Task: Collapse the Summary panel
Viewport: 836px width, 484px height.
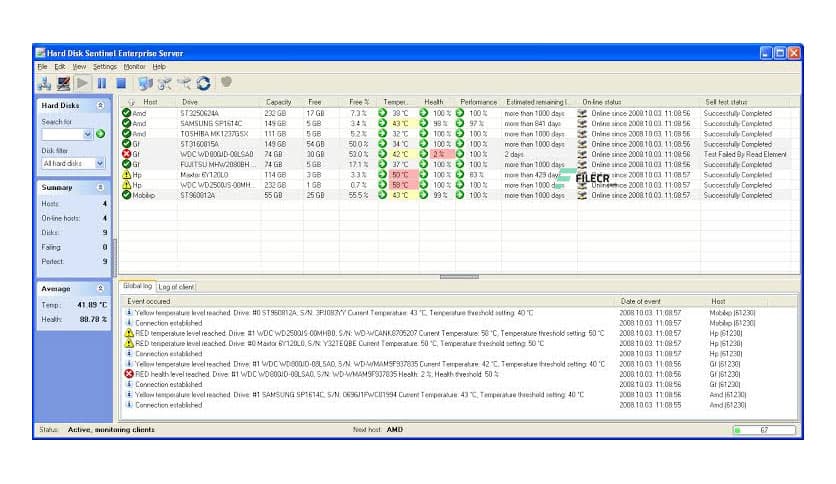Action: [100, 188]
